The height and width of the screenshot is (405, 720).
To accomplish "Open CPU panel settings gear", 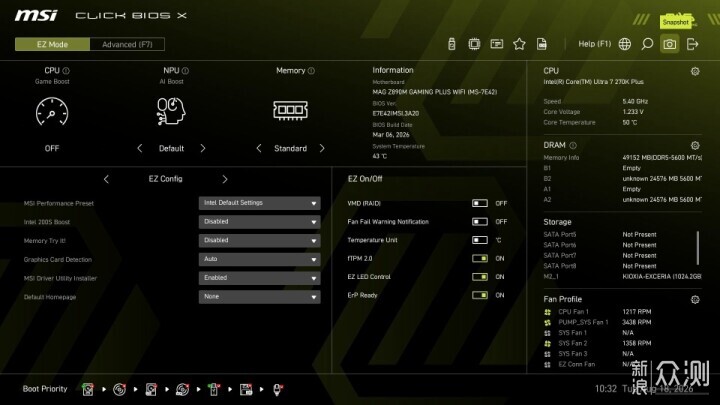I will 695,71.
